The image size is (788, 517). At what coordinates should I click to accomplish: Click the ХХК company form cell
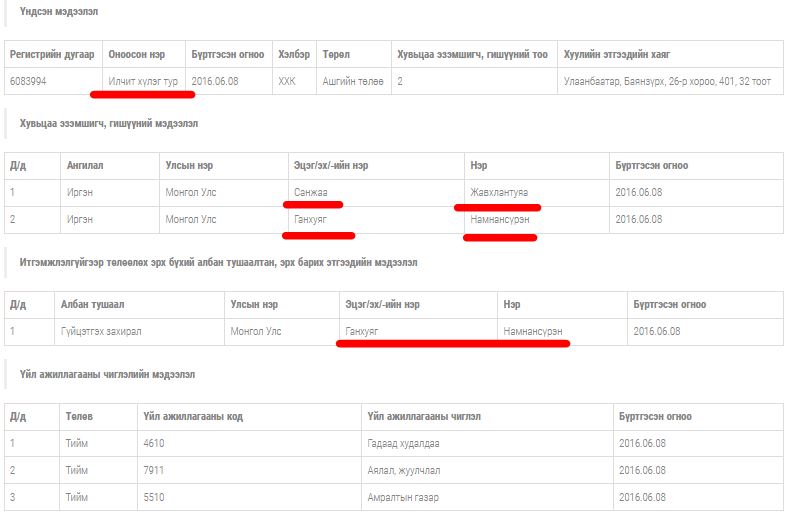[x=288, y=81]
